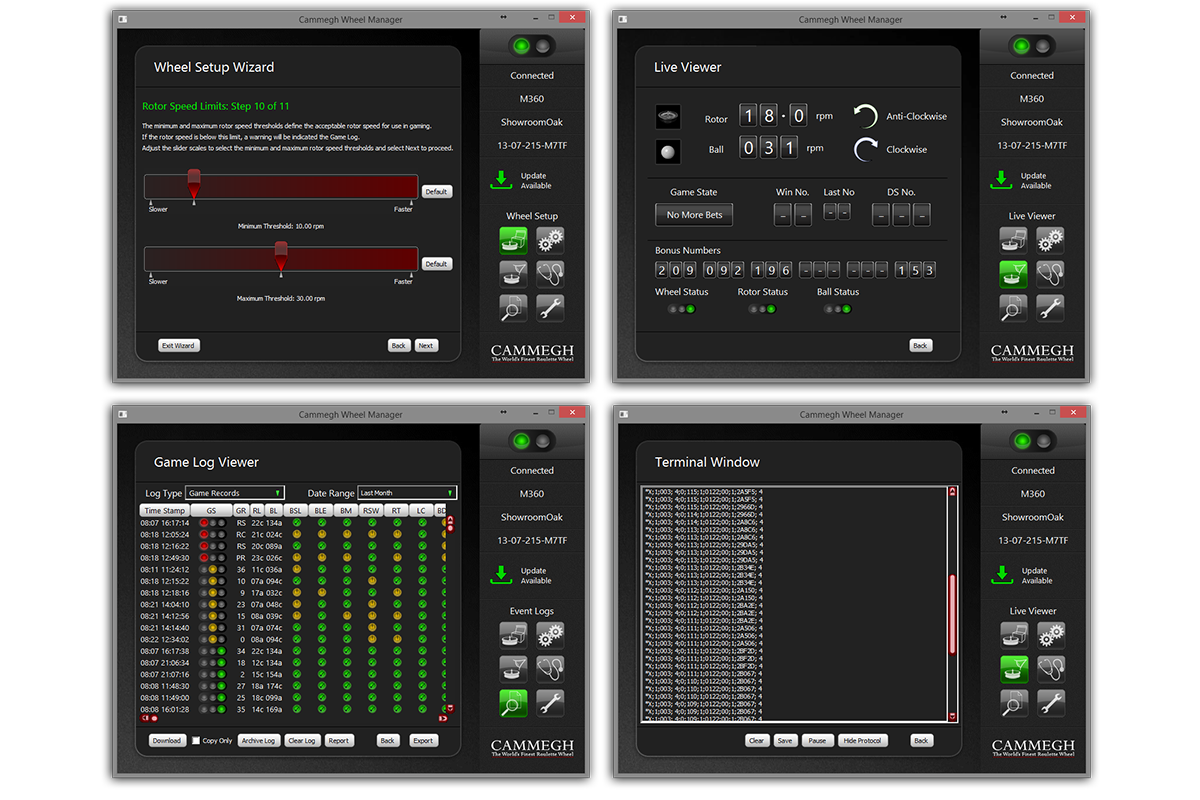Image resolution: width=1200 pixels, height=800 pixels.
Task: Open gears settings icon in Live Viewer window
Action: [1050, 240]
